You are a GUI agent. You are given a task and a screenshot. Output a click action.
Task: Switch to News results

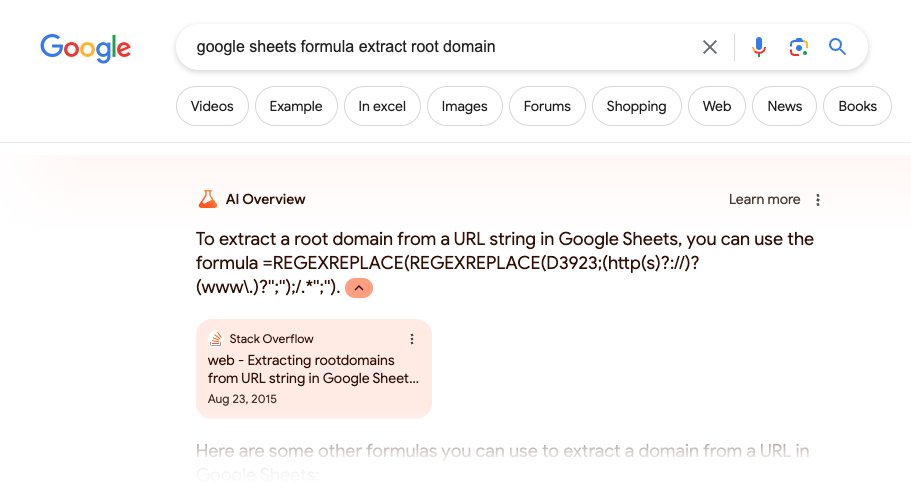pyautogui.click(x=784, y=106)
